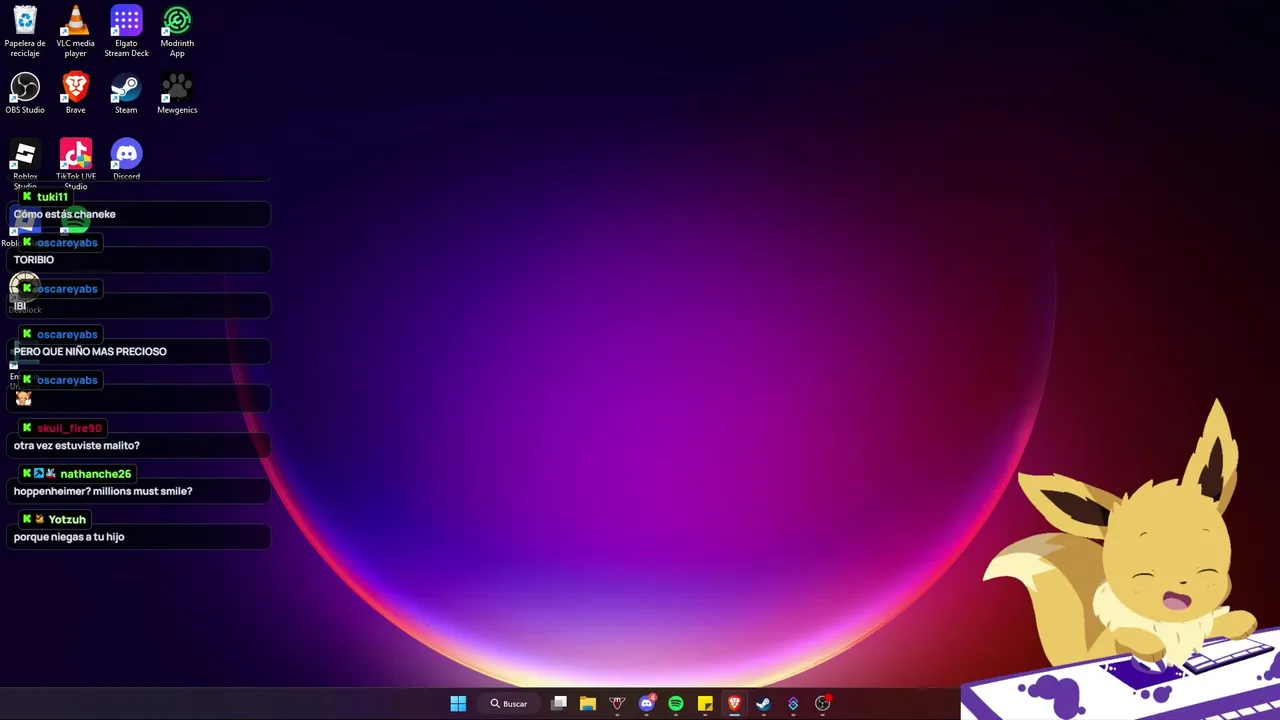The width and height of the screenshot is (1280, 720).
Task: Open Sticky Notes from the taskbar
Action: 705,704
